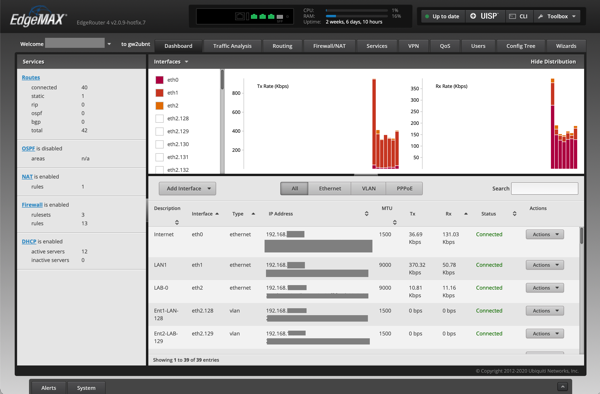Open the Wizards tab
The width and height of the screenshot is (600, 394).
(x=566, y=46)
